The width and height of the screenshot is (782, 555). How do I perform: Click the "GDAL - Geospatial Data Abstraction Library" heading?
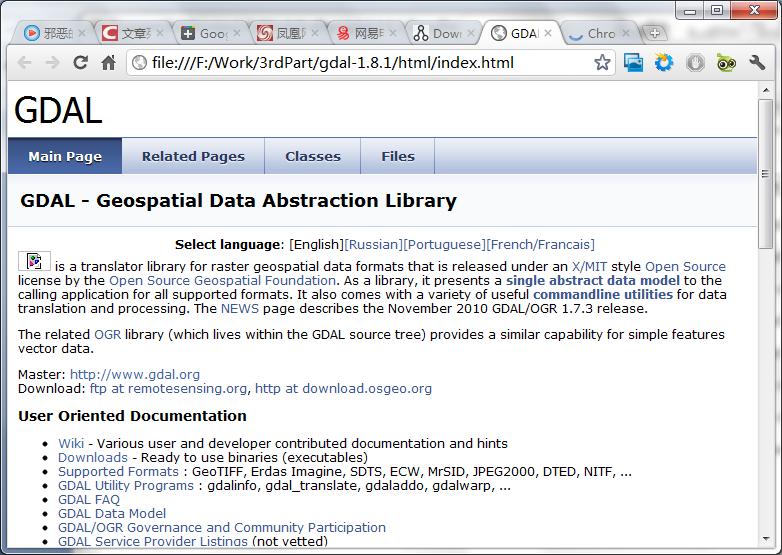[x=238, y=200]
